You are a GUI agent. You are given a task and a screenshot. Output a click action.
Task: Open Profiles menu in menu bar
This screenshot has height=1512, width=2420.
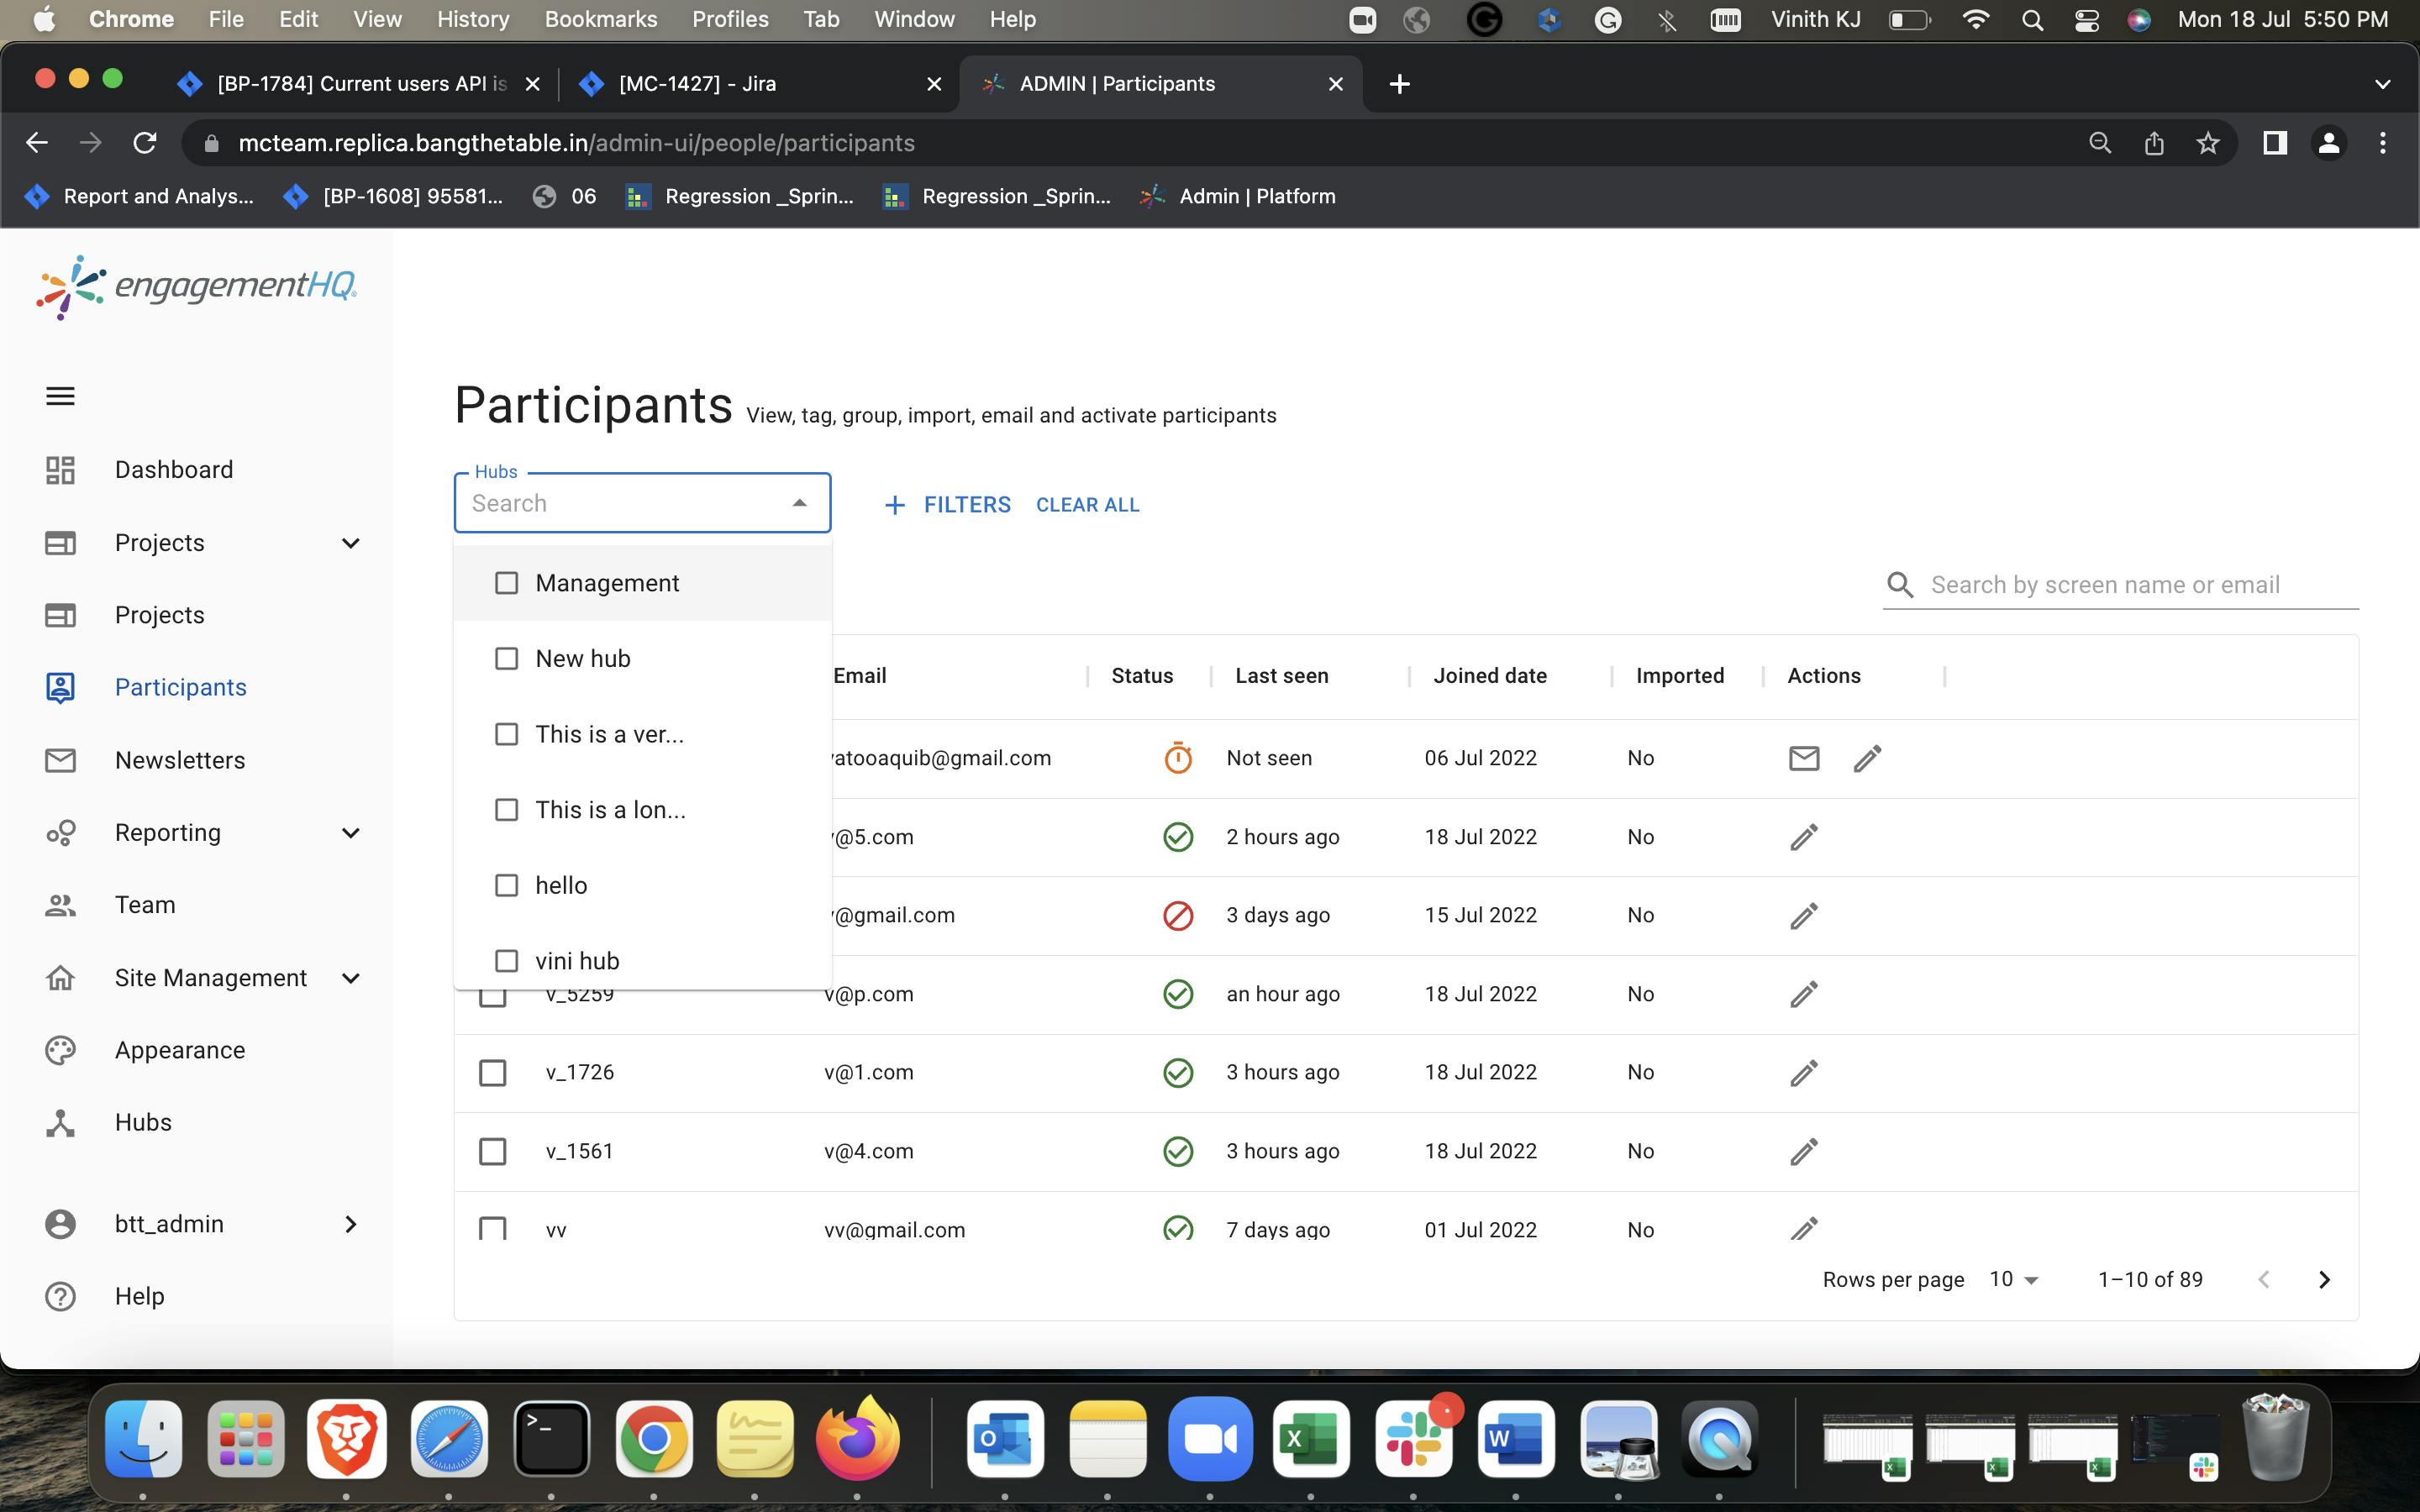click(729, 19)
